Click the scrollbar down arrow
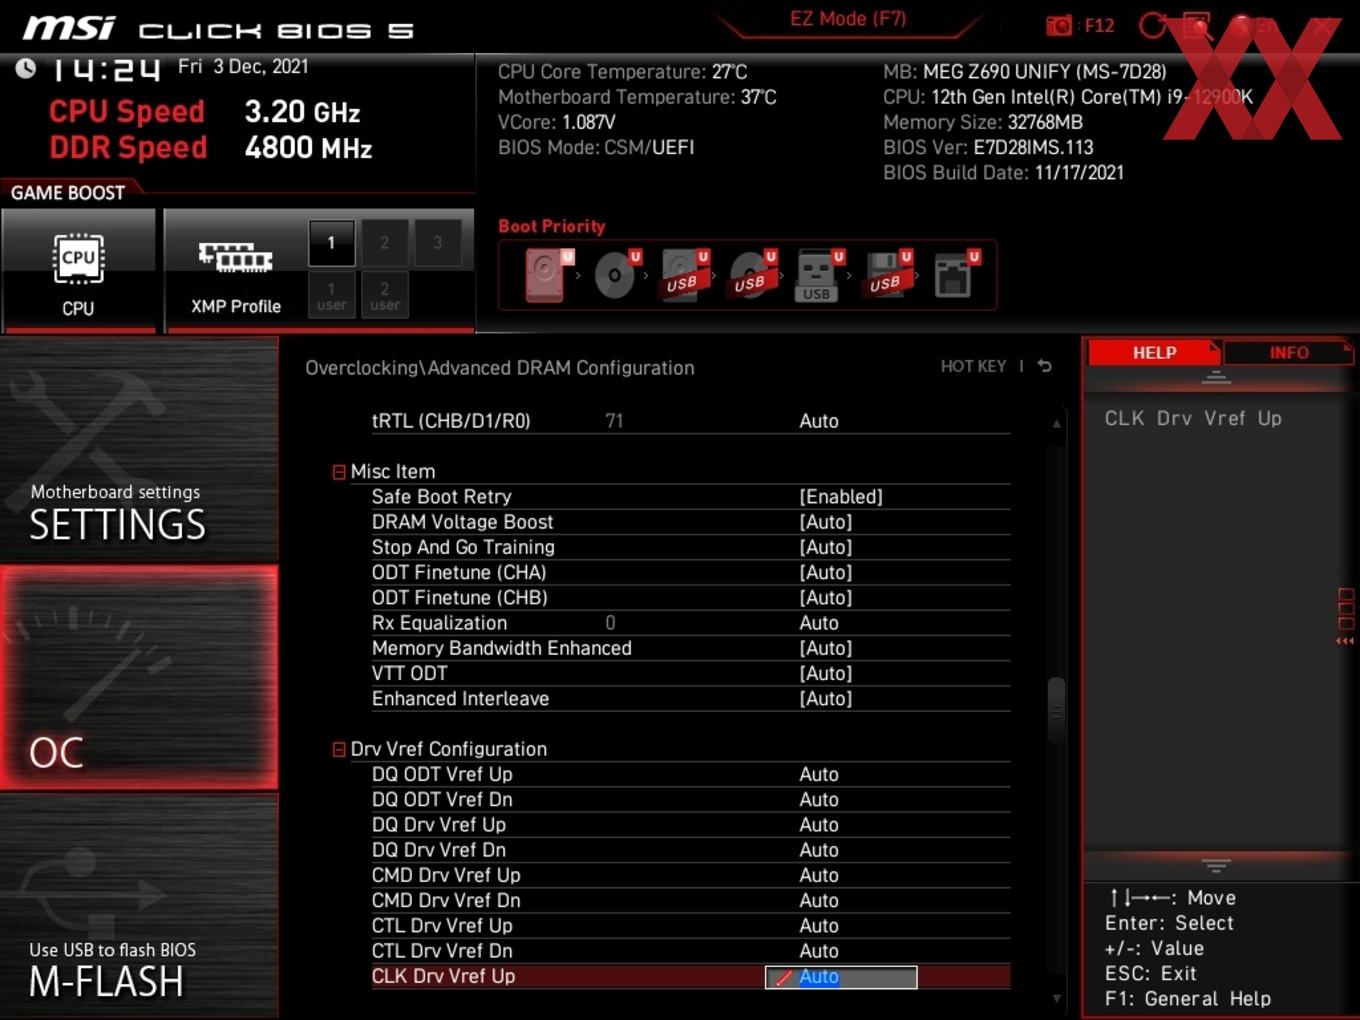 pyautogui.click(x=1056, y=998)
